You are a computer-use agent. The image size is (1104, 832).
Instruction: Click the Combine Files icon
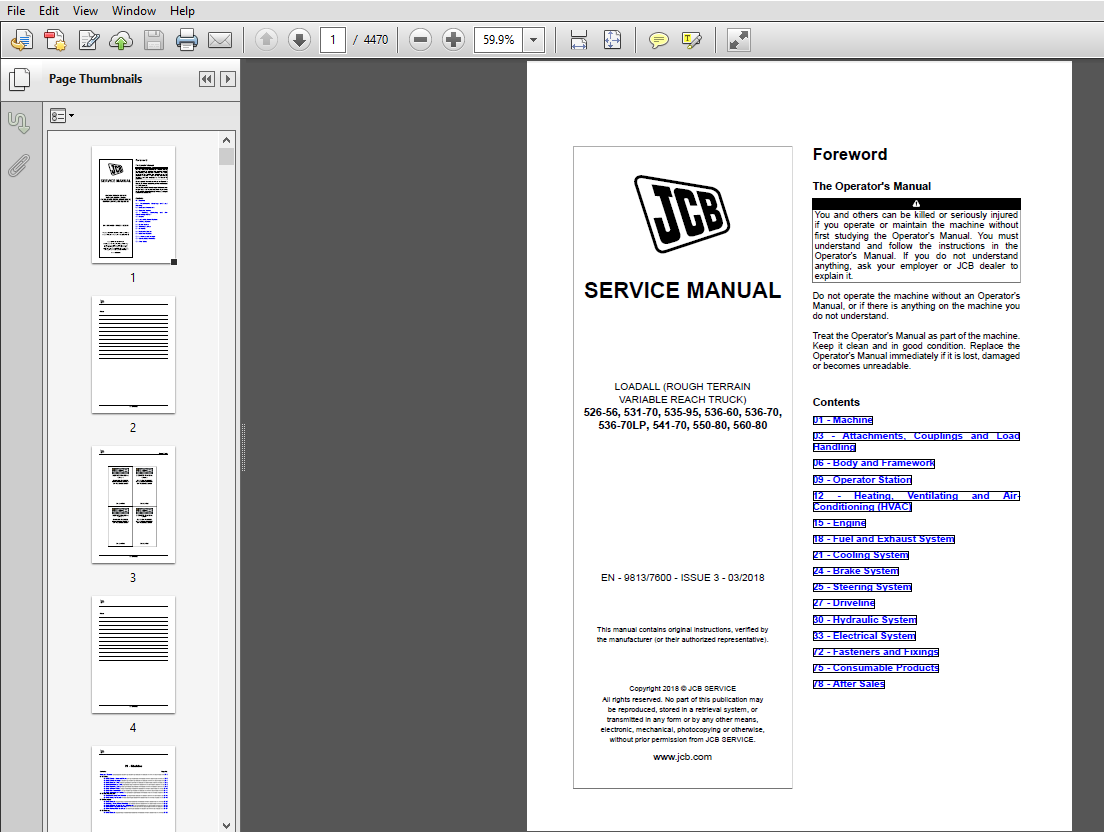pos(55,40)
